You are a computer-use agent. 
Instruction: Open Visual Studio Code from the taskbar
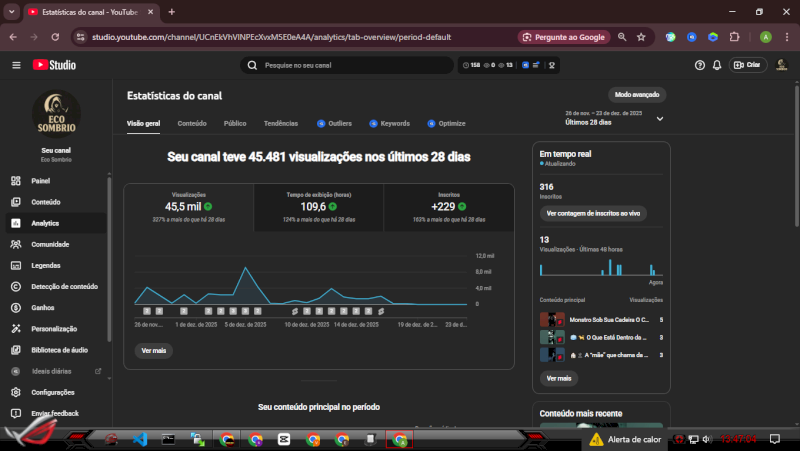(140, 439)
